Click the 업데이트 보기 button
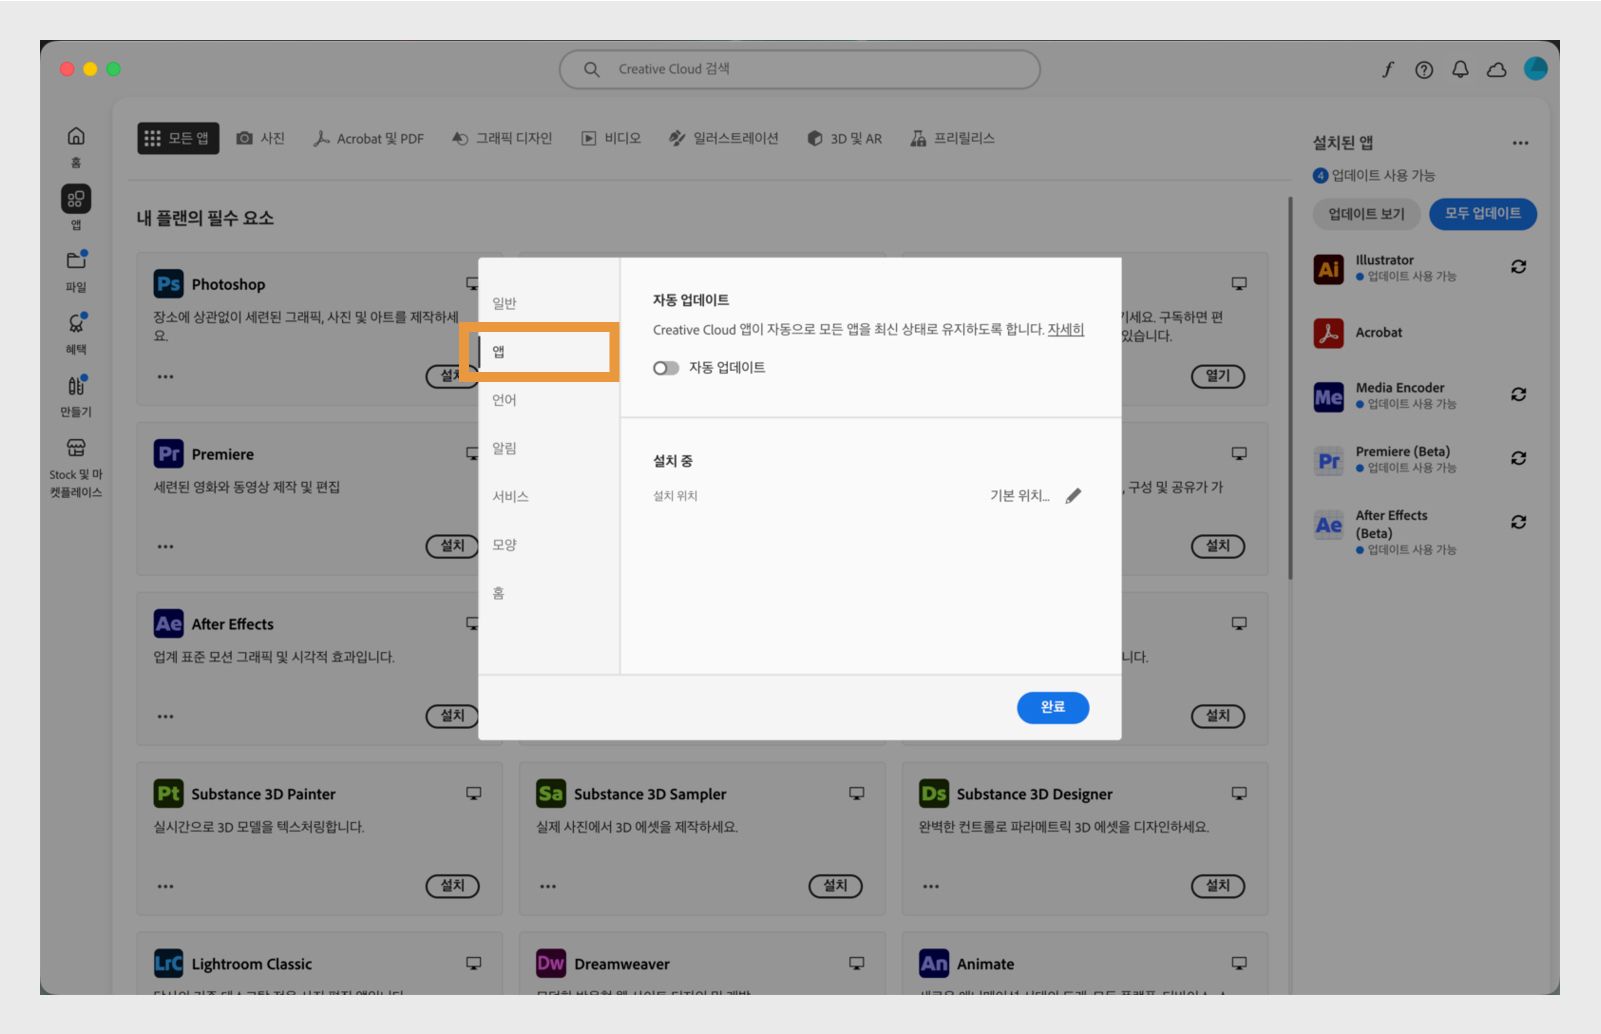 (x=1366, y=214)
